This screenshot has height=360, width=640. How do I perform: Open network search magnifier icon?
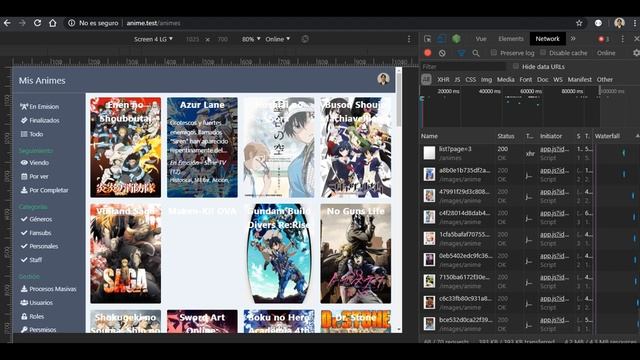[476, 53]
